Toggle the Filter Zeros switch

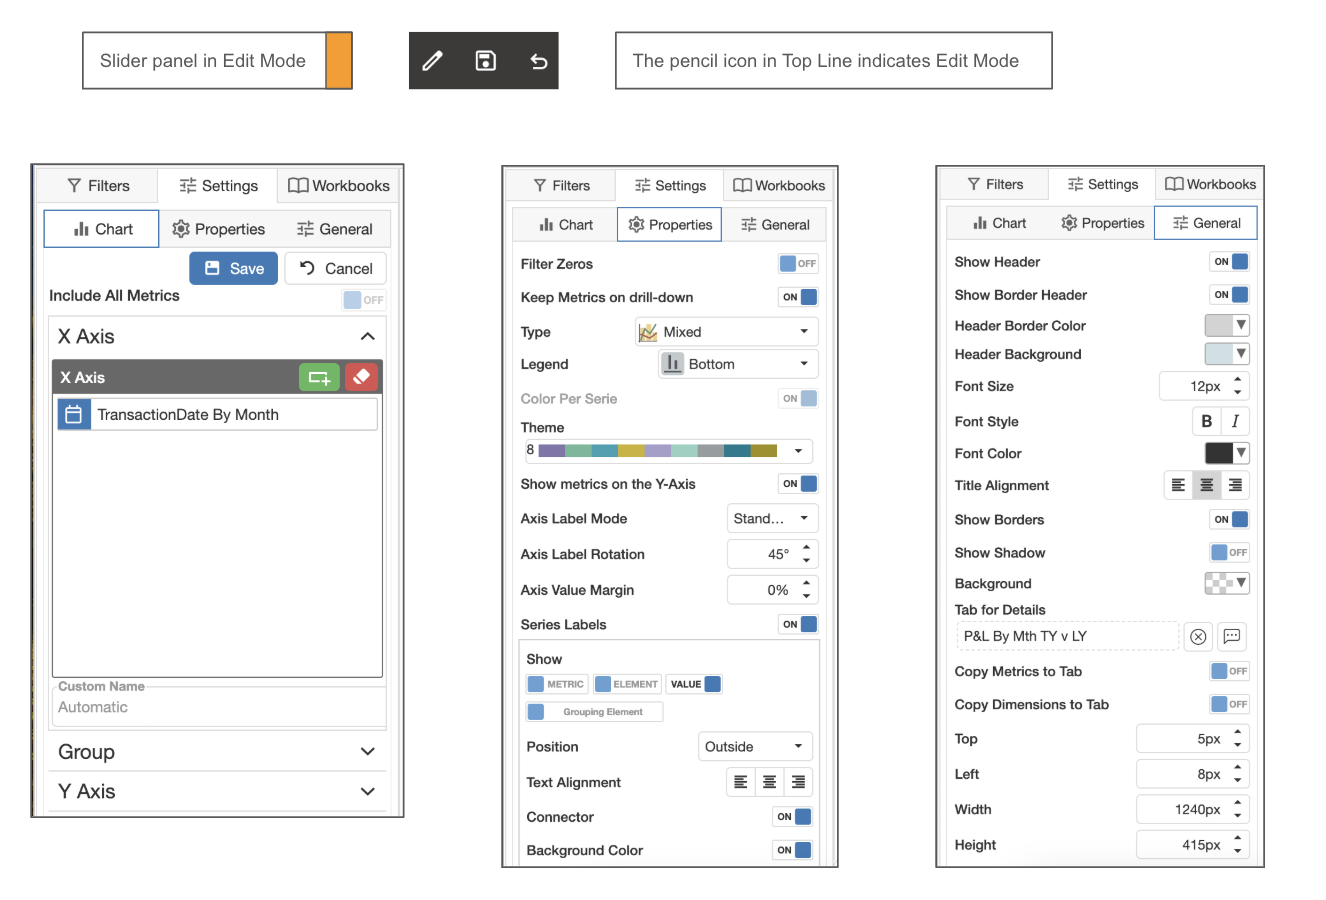tap(798, 263)
